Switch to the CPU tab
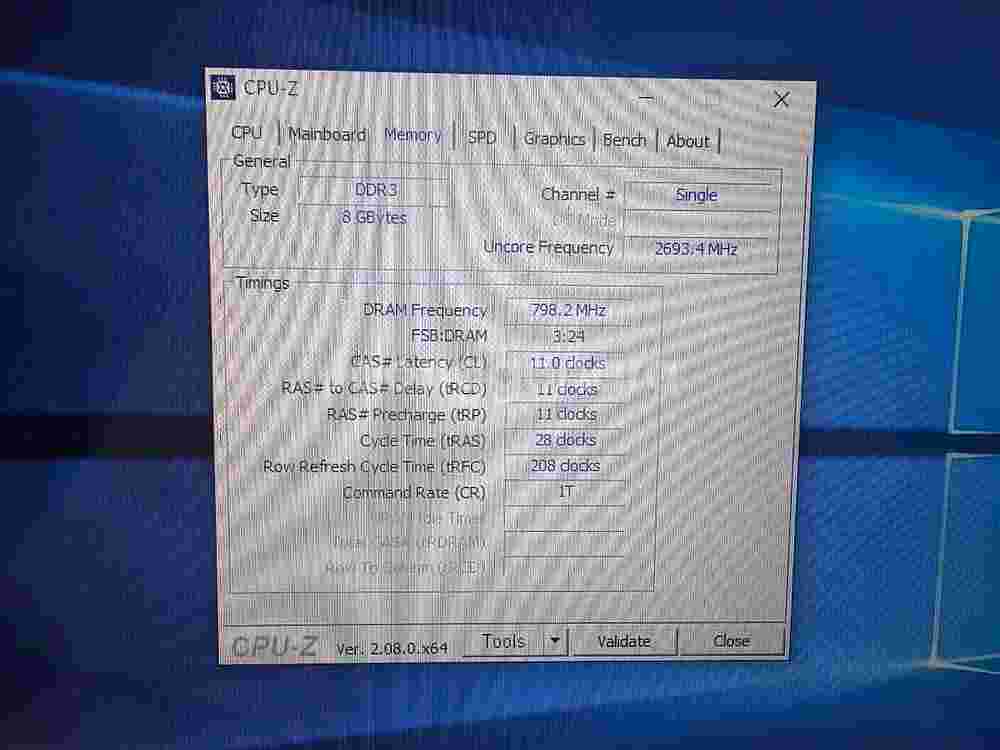The width and height of the screenshot is (1000, 750). (x=247, y=133)
